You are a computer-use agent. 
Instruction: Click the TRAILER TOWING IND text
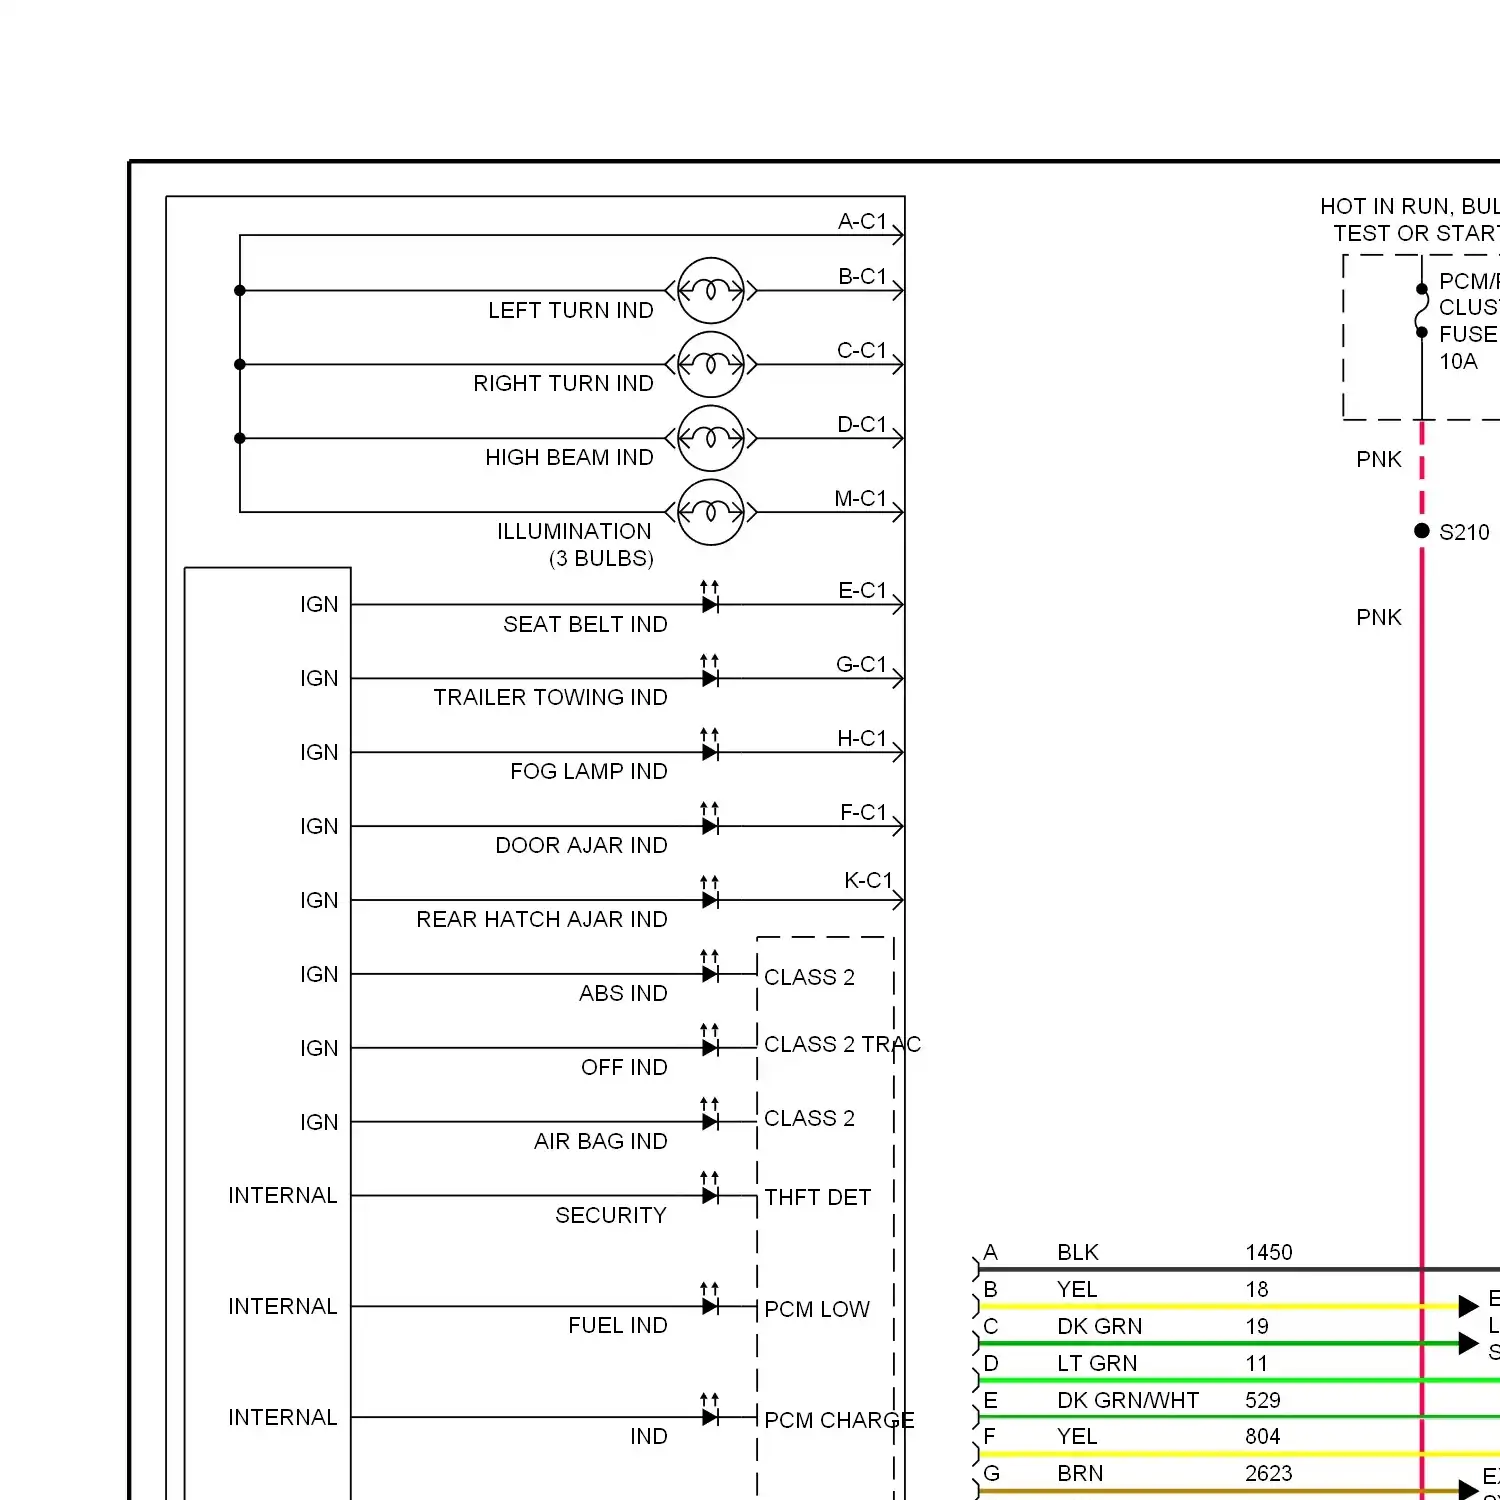(550, 697)
